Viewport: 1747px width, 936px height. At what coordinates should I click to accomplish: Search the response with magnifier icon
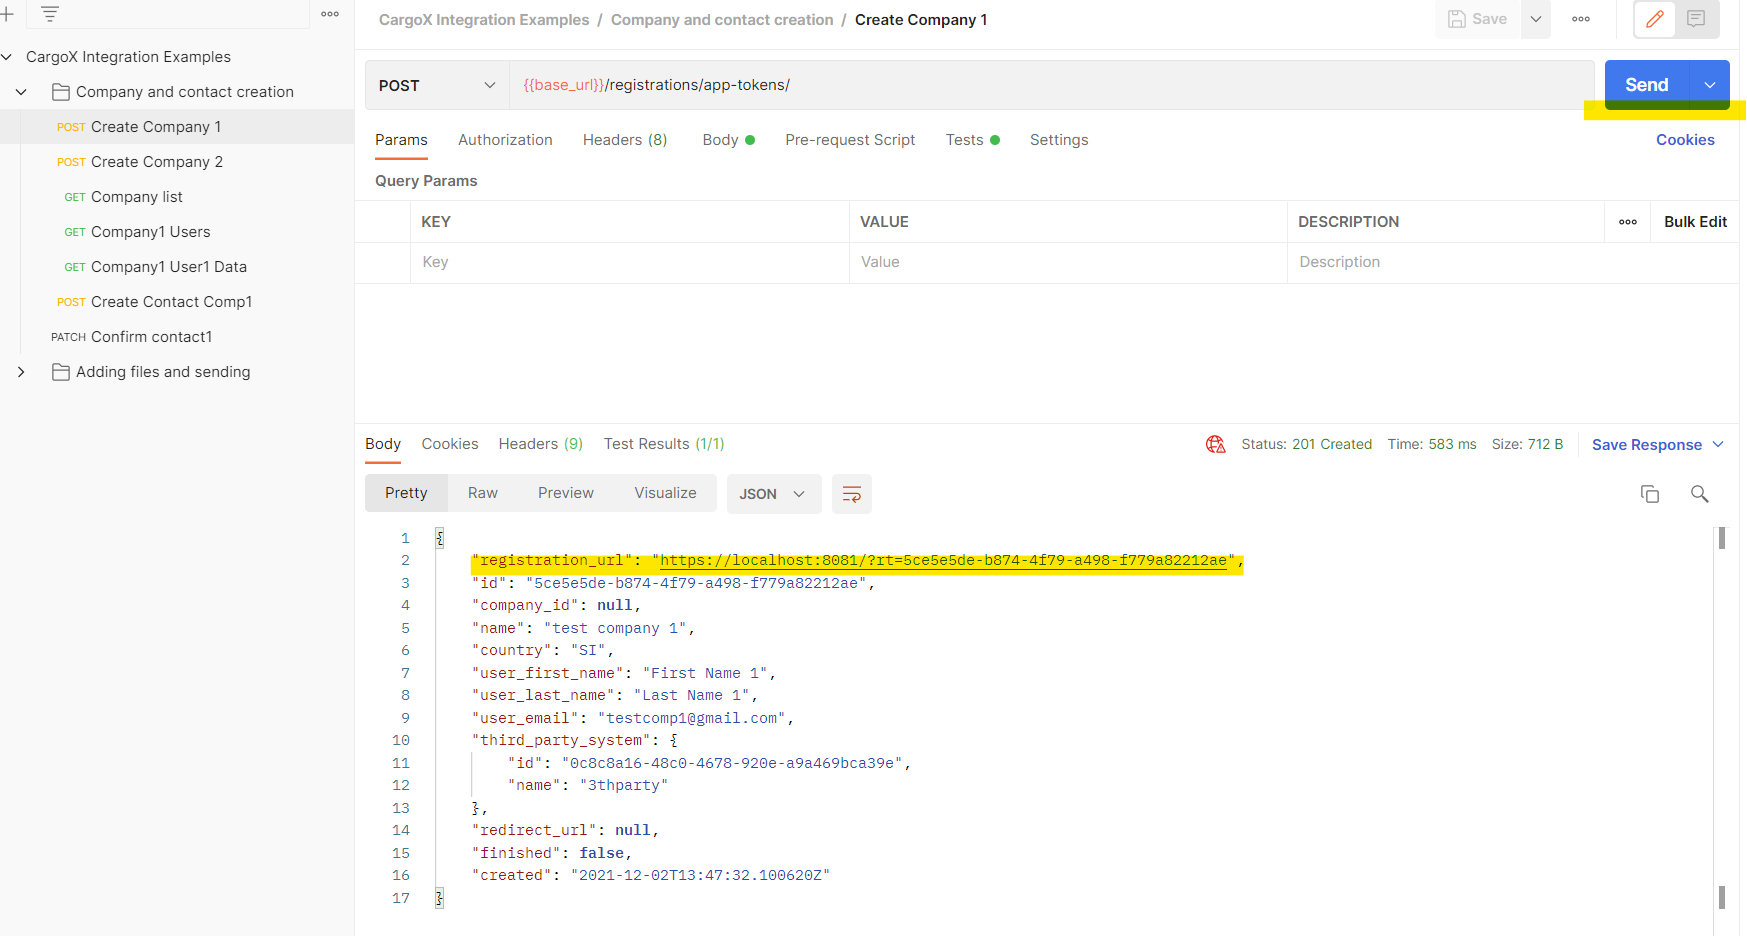click(1699, 494)
